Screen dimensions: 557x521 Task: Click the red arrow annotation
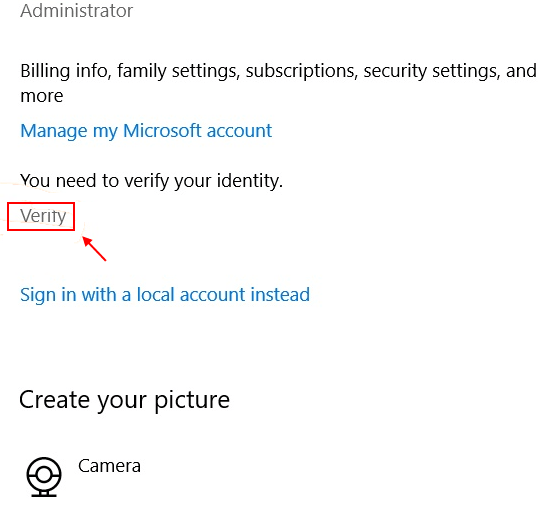(x=94, y=249)
